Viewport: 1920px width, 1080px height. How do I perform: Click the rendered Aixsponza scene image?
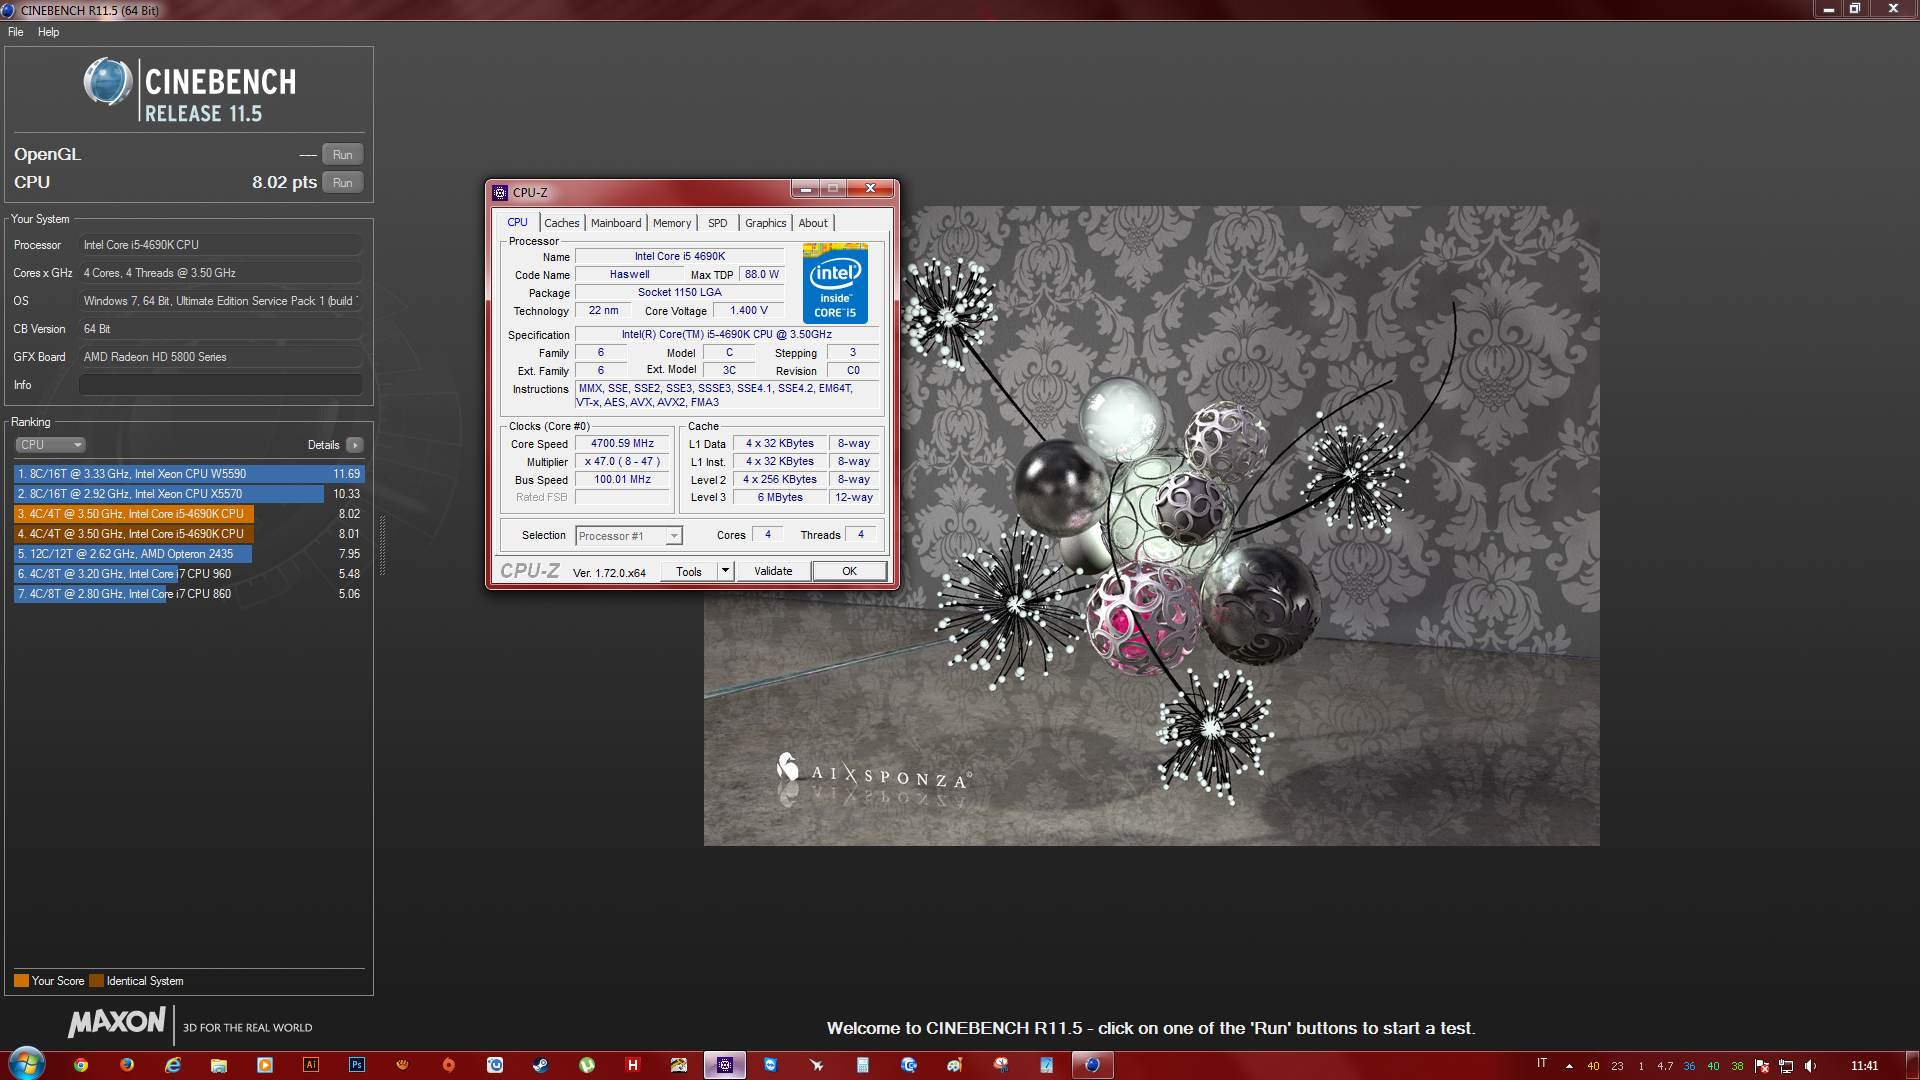[1151, 525]
